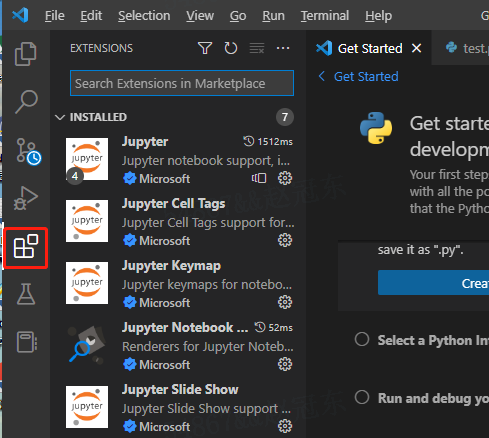
Task: Open Extensions views and more actions menu
Action: pyautogui.click(x=283, y=48)
